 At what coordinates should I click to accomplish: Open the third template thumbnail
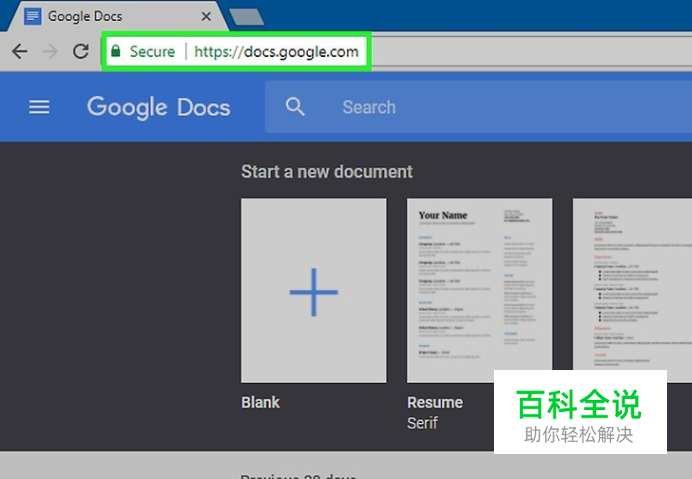(x=632, y=285)
